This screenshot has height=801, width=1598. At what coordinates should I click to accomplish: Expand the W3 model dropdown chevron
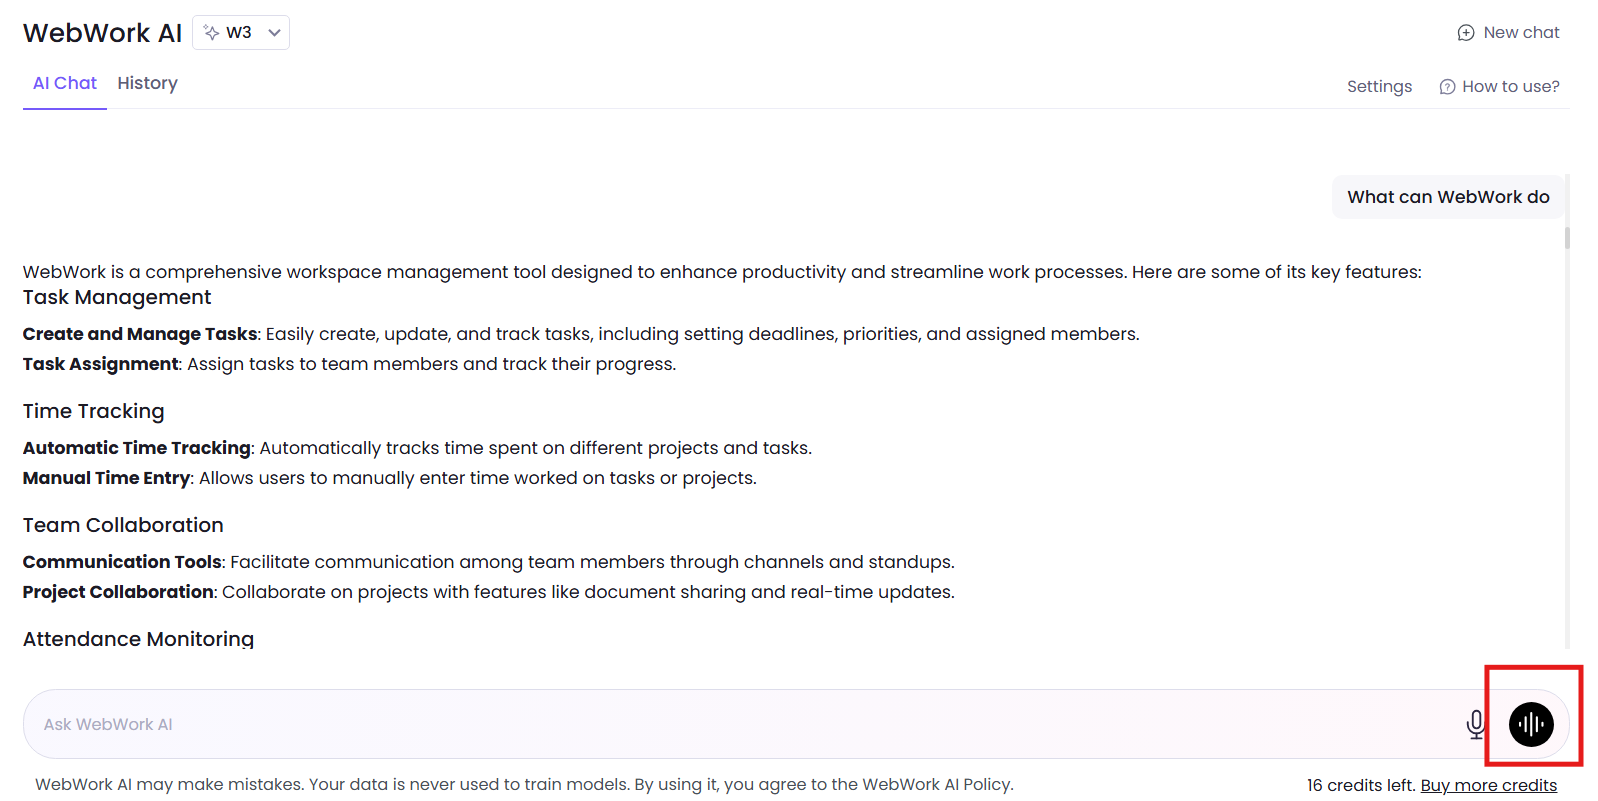point(274,33)
